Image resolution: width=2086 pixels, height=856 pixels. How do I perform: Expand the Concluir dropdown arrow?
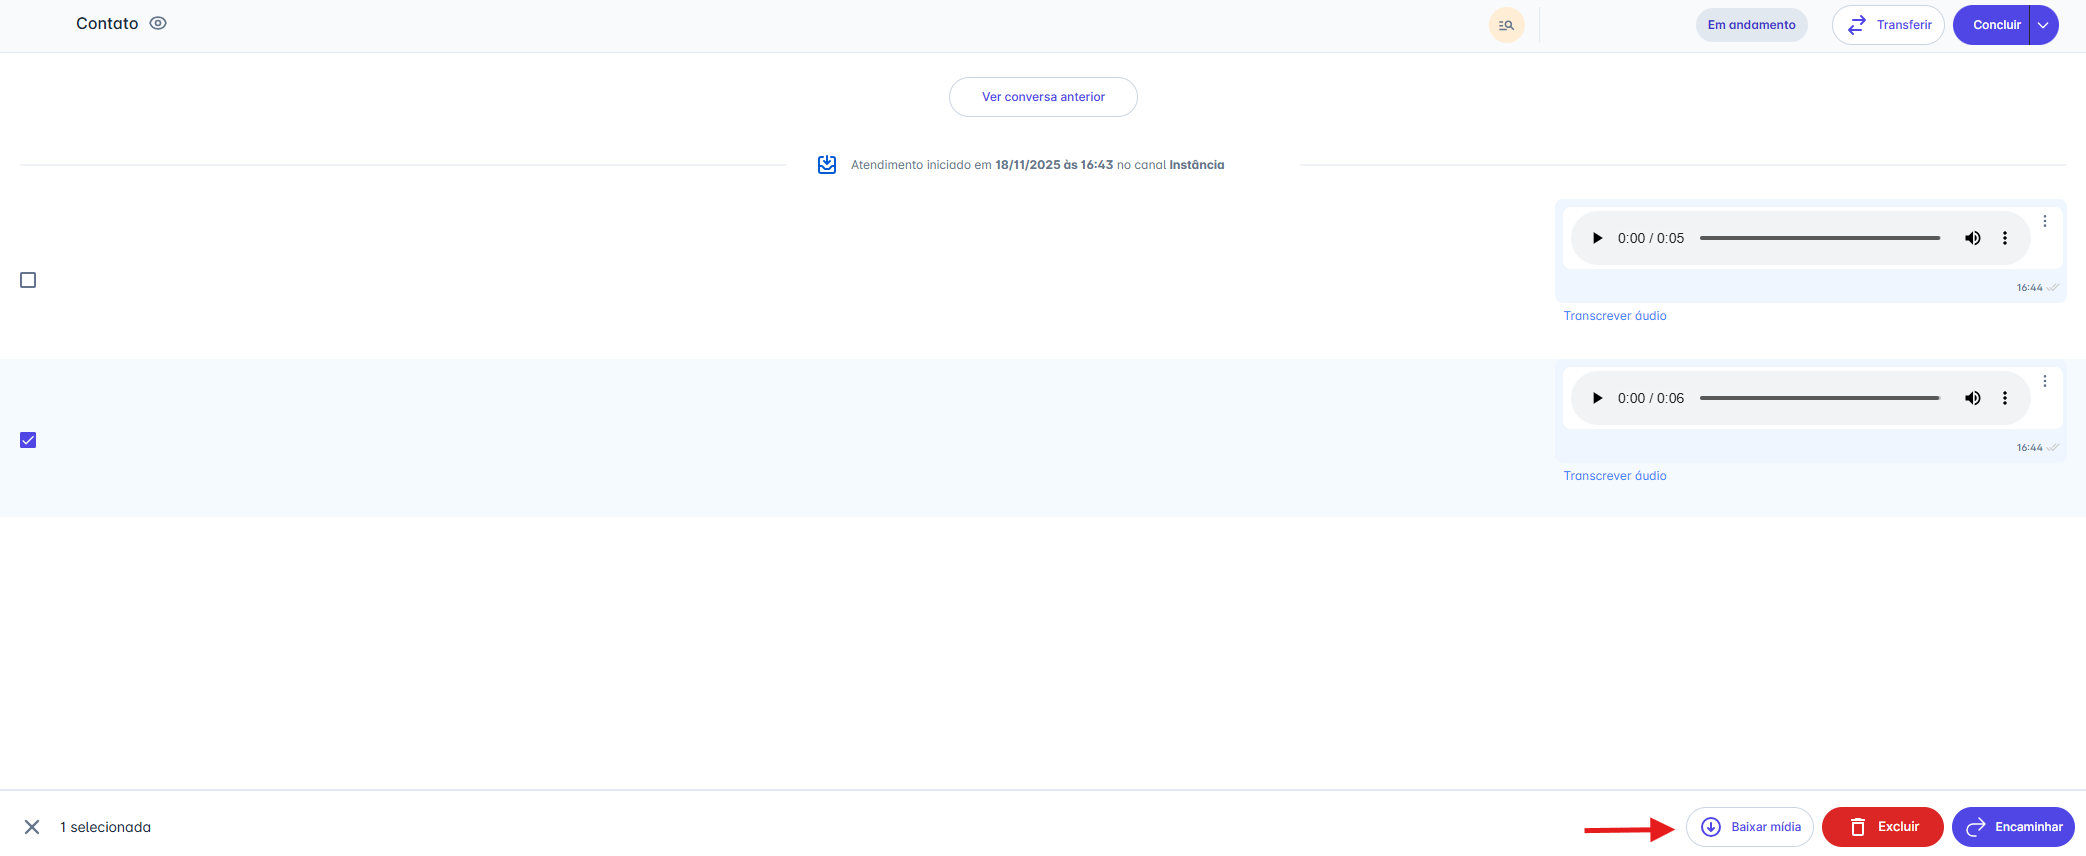click(2043, 25)
